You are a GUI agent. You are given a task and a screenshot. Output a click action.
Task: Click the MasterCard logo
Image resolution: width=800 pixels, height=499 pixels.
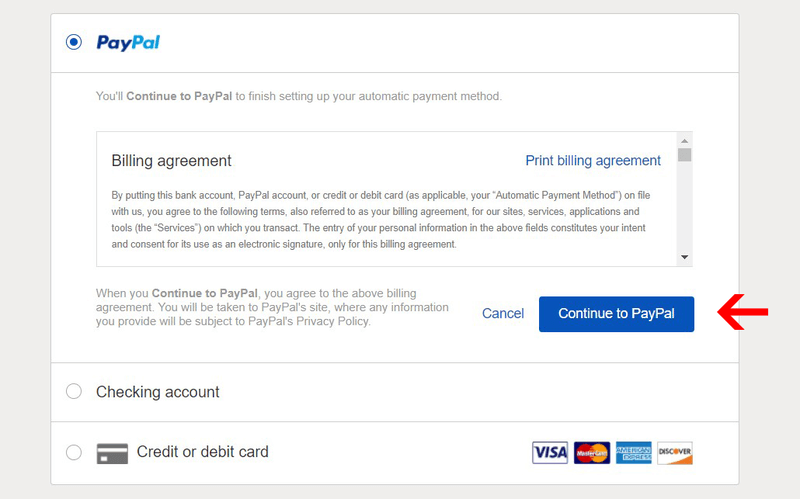click(592, 453)
